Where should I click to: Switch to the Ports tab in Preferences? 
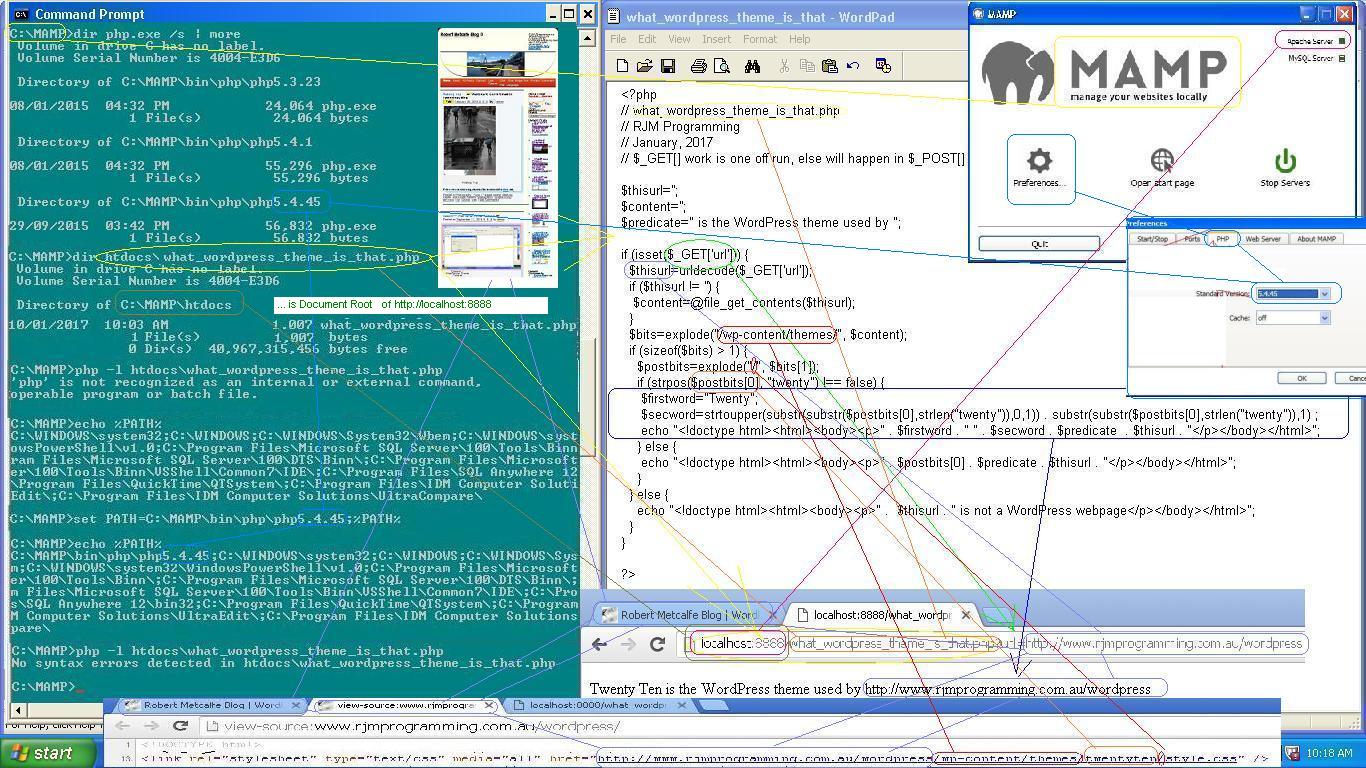point(1191,239)
